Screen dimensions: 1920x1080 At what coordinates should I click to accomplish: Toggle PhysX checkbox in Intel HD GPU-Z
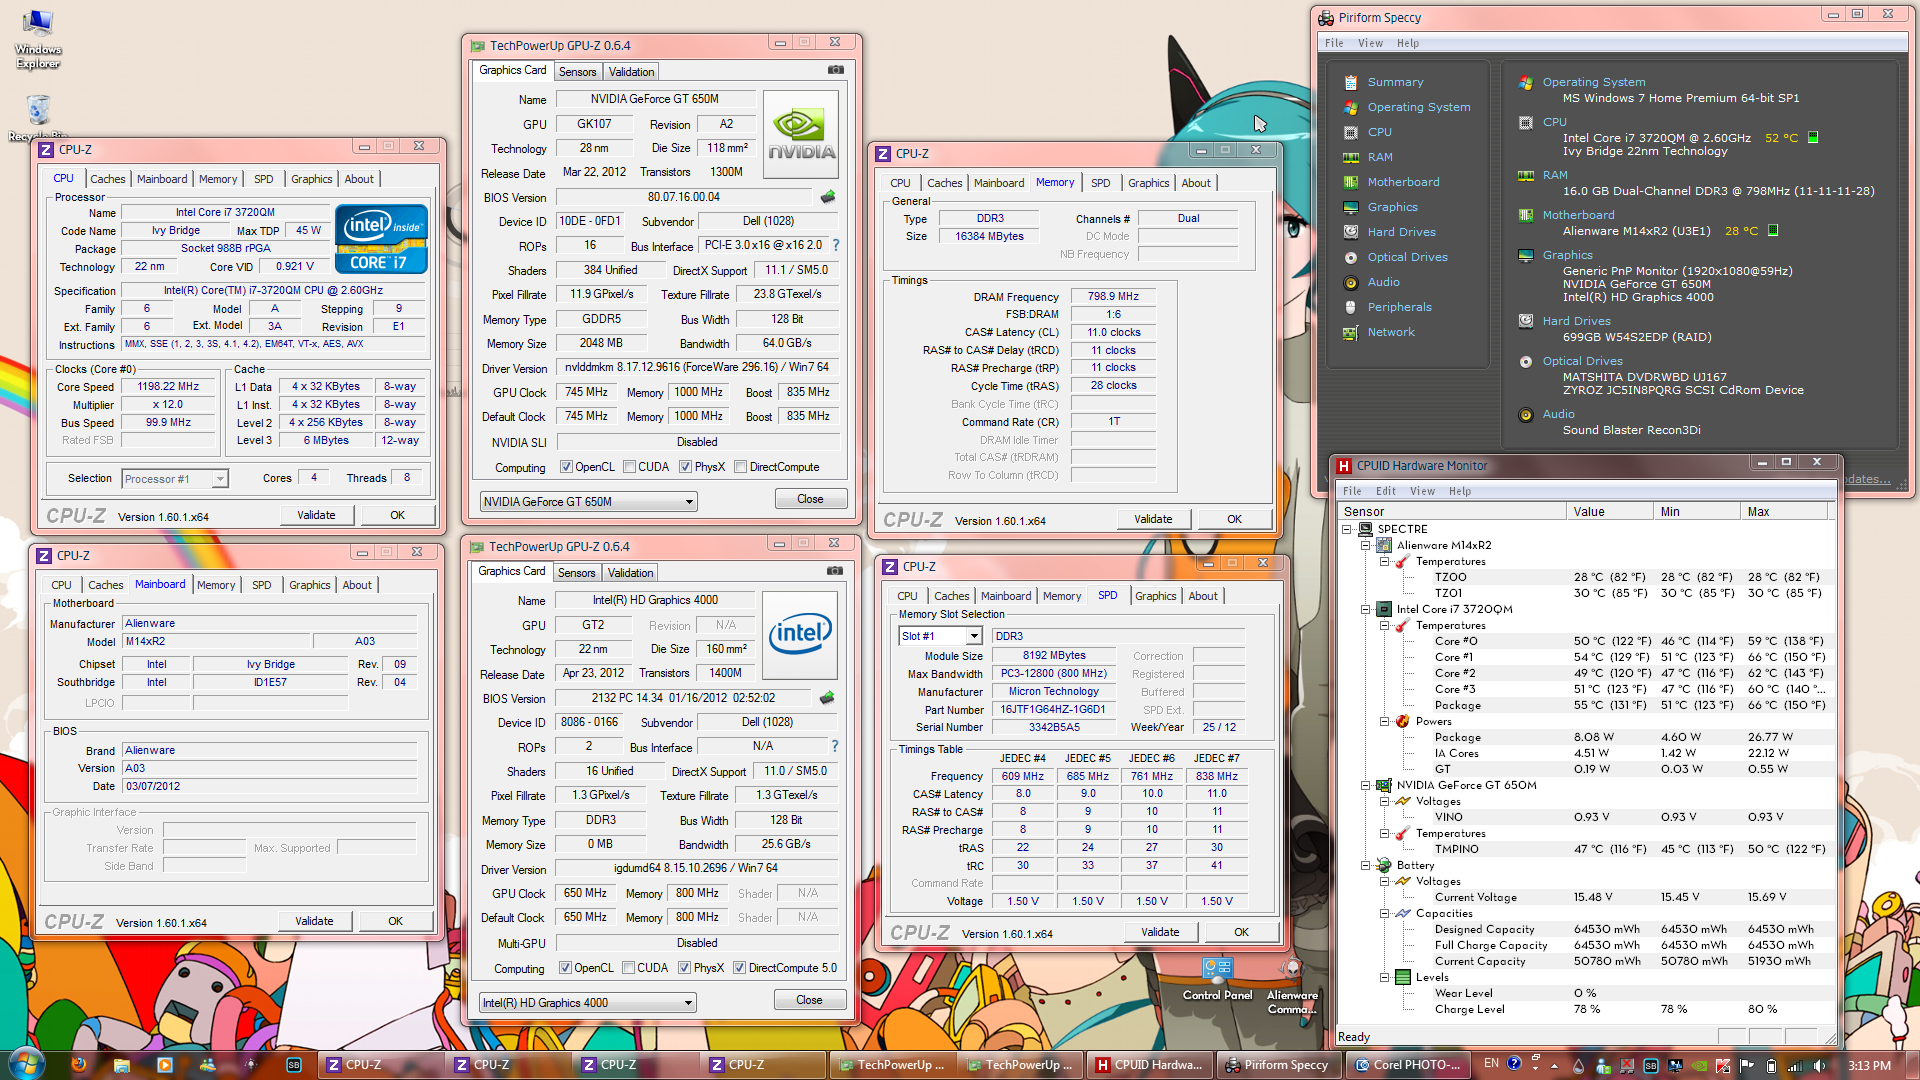[684, 968]
